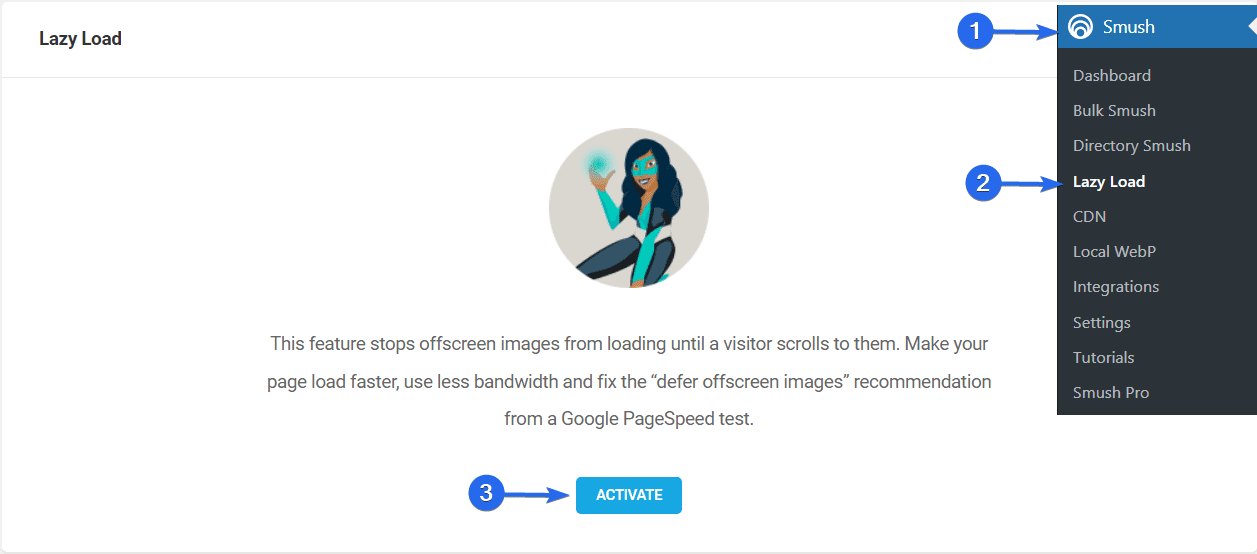Viewport: 1257px width, 554px height.
Task: Open the Lazy Load submenu item
Action: click(1109, 181)
